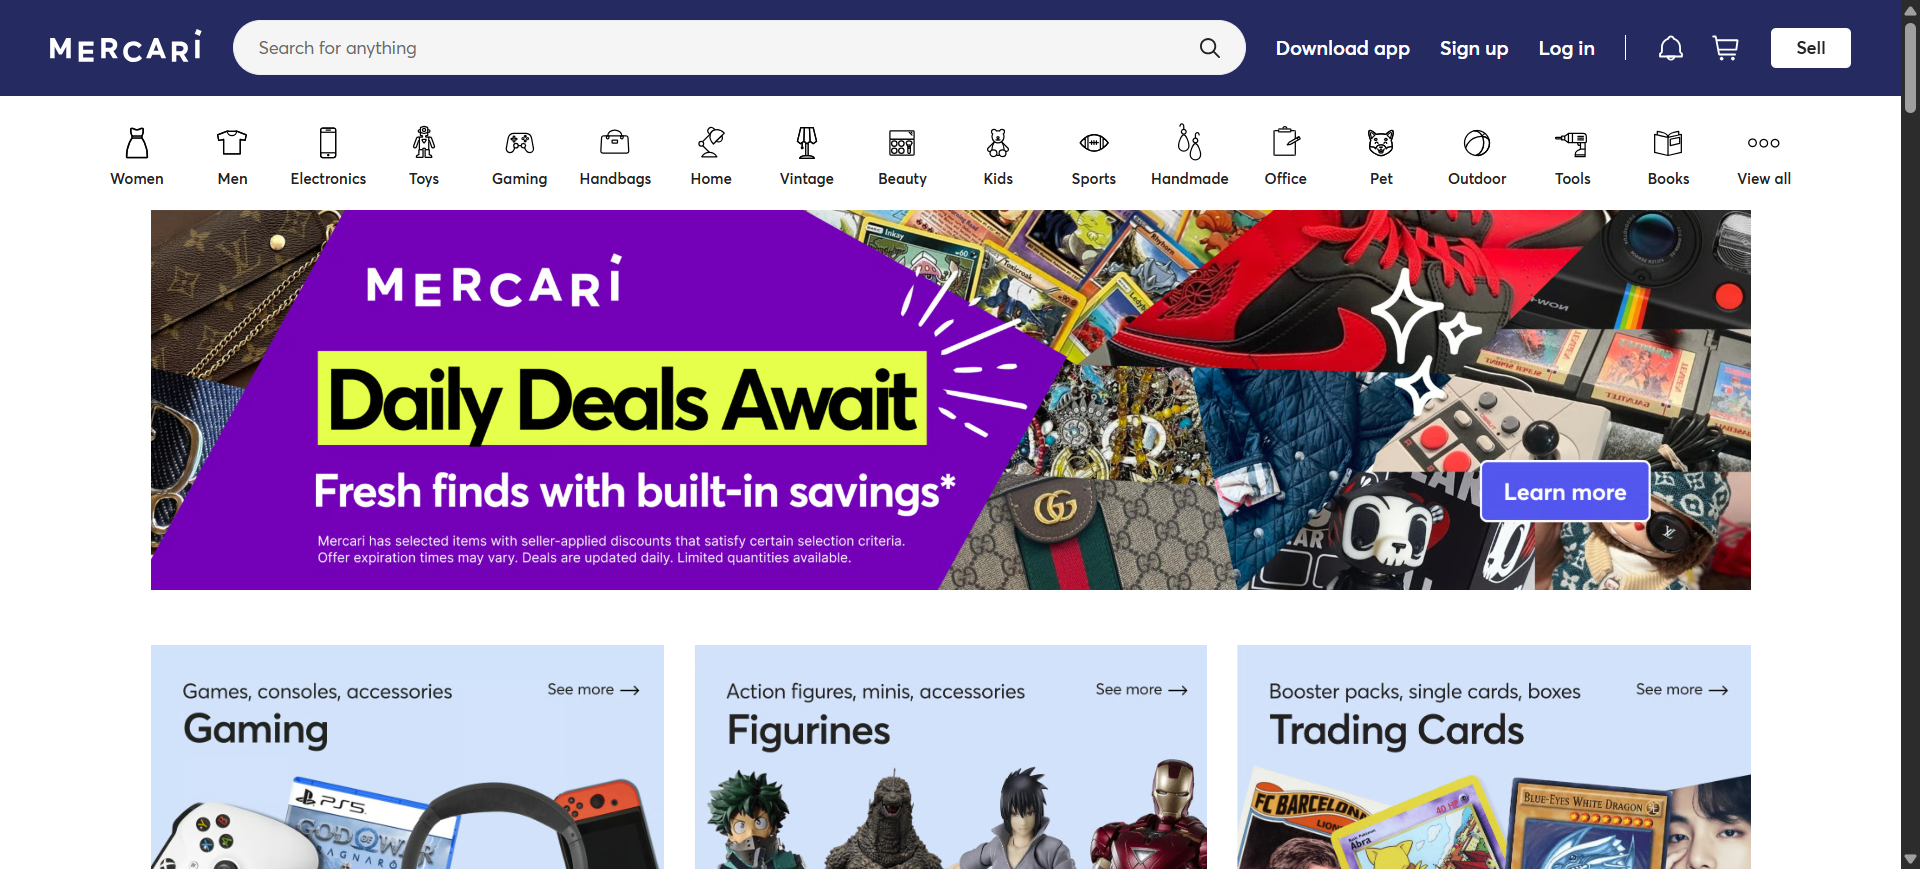Open the Log in link
Screen dimensions: 1920x869
coord(1566,48)
